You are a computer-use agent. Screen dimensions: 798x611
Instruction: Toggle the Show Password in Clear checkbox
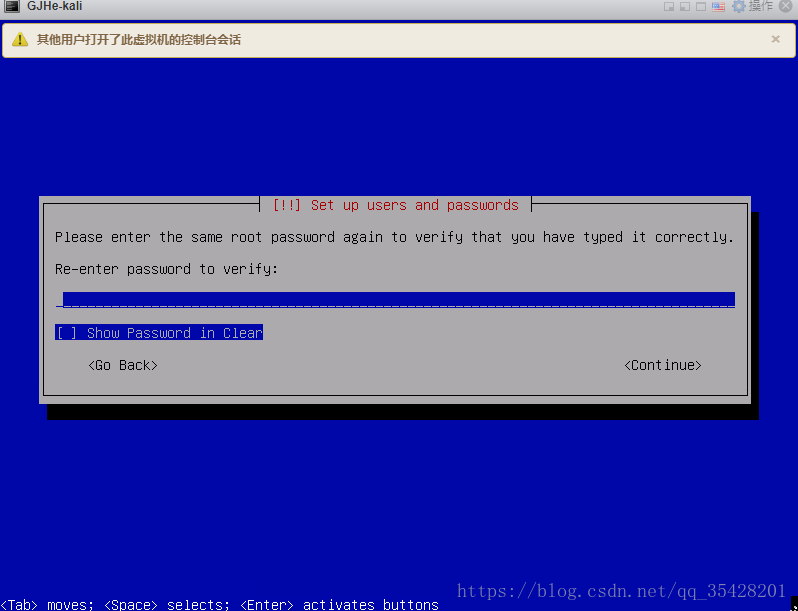[159, 333]
